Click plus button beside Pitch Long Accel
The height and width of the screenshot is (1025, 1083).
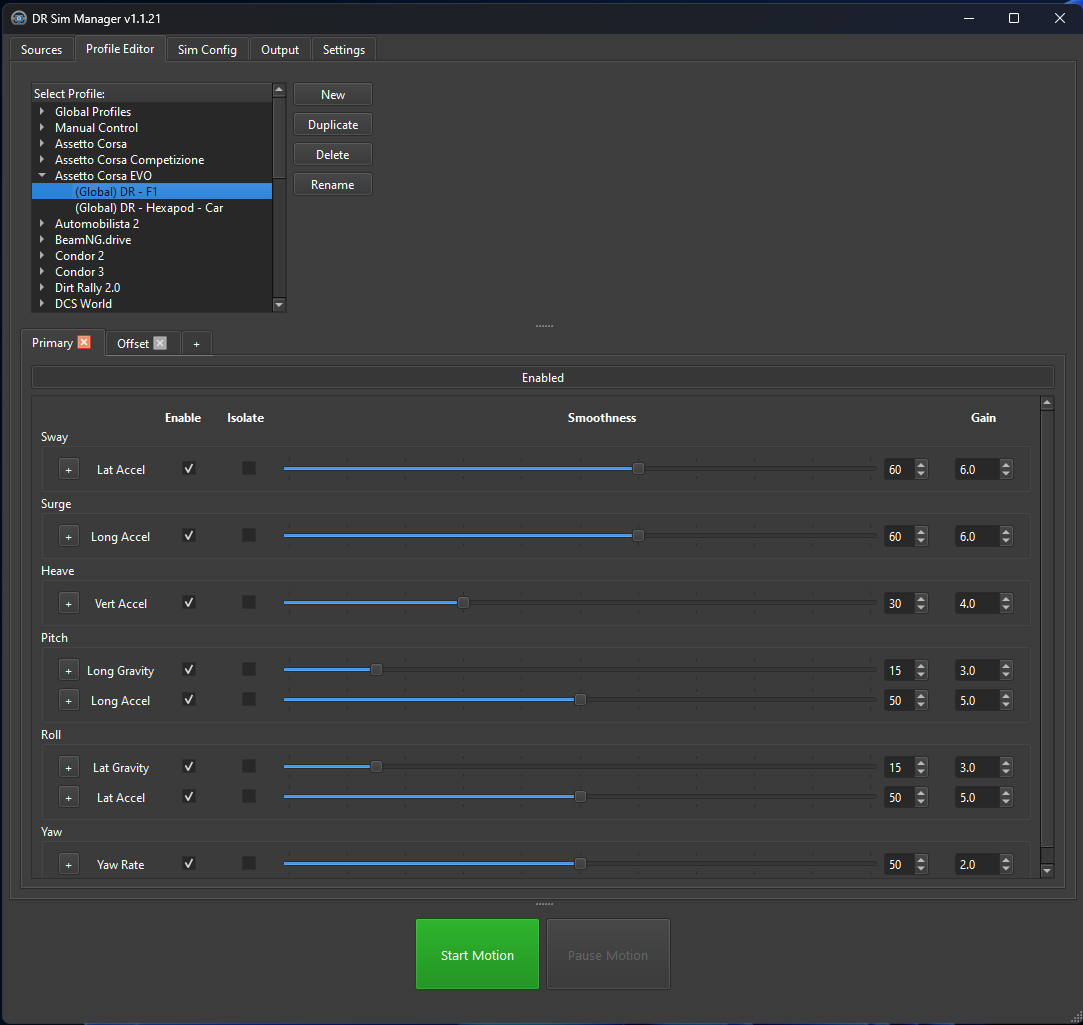(68, 700)
